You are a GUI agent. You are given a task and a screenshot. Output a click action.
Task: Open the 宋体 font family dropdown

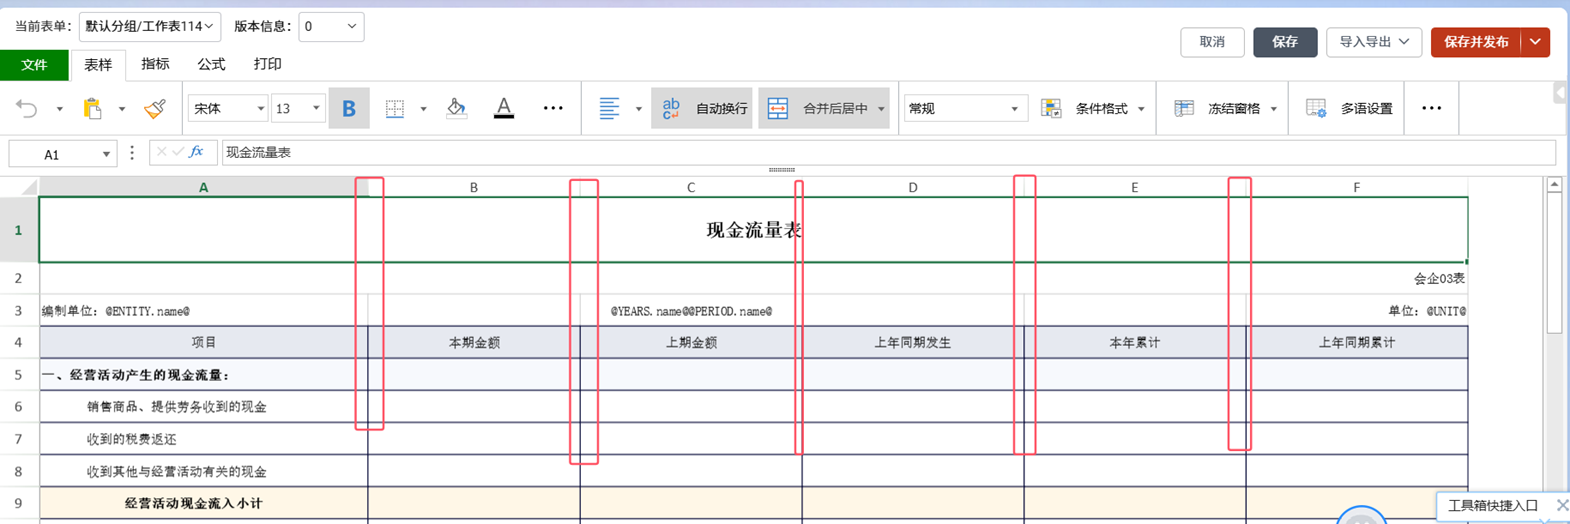pyautogui.click(x=228, y=108)
